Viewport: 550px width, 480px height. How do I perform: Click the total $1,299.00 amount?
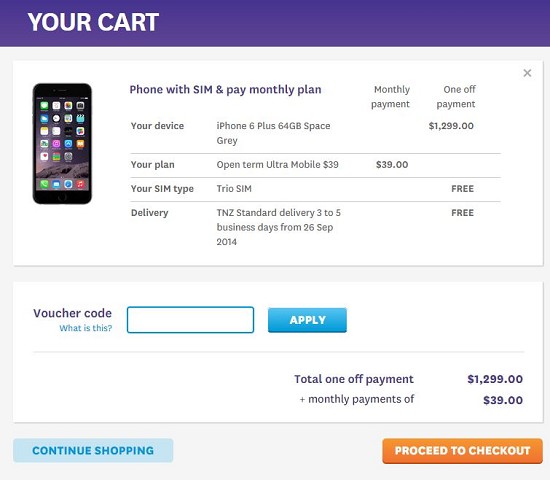coord(495,379)
